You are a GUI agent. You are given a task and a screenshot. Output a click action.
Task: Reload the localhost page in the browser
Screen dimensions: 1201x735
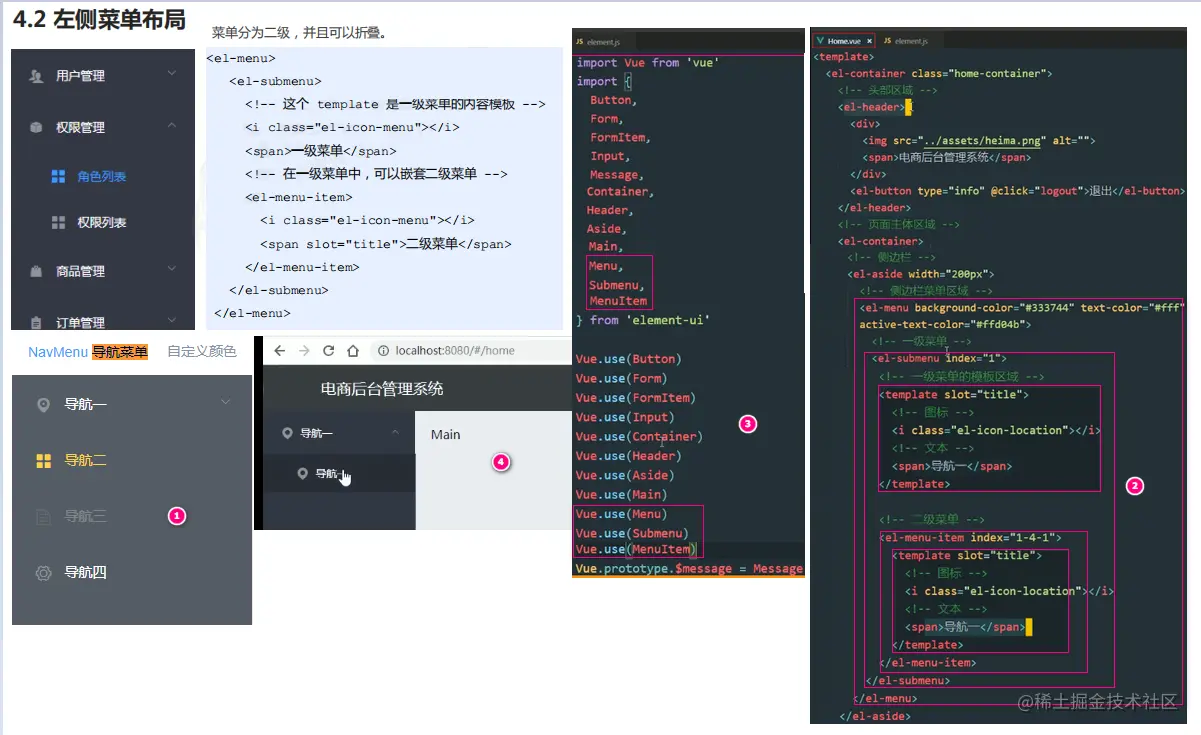328,350
